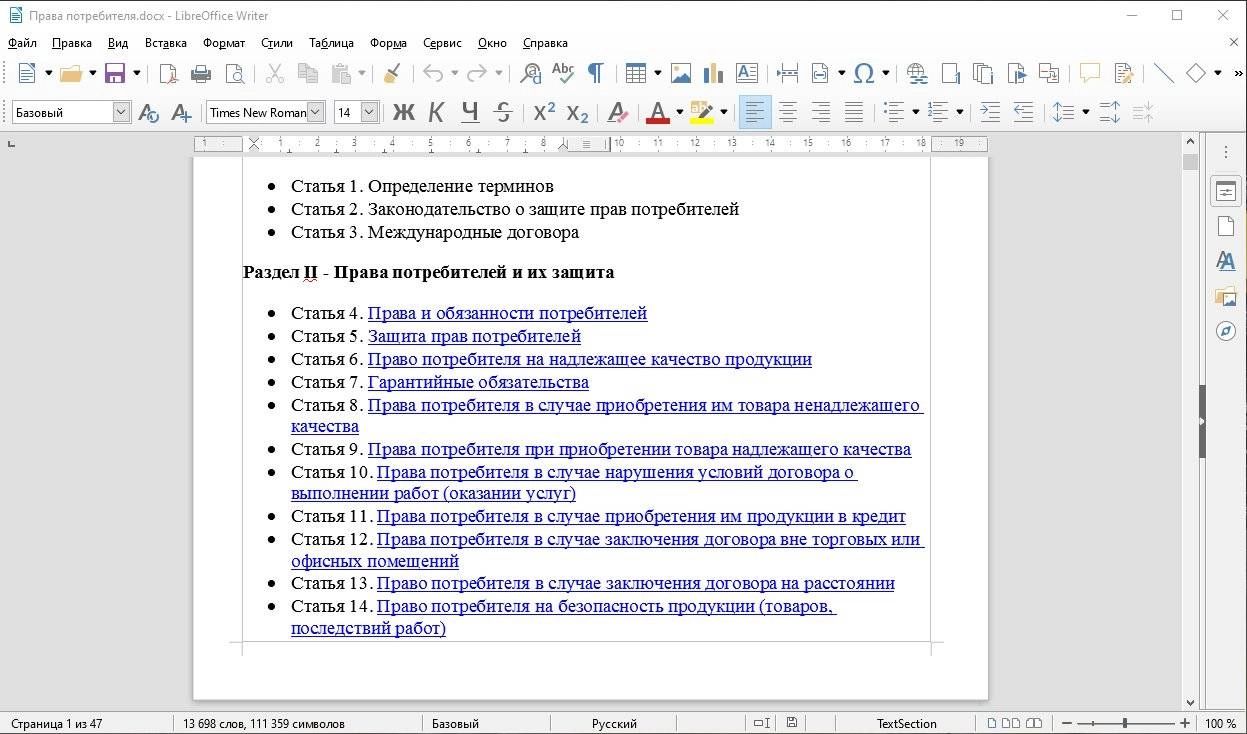Decrease the indent
The width and height of the screenshot is (1247, 734).
(1023, 112)
